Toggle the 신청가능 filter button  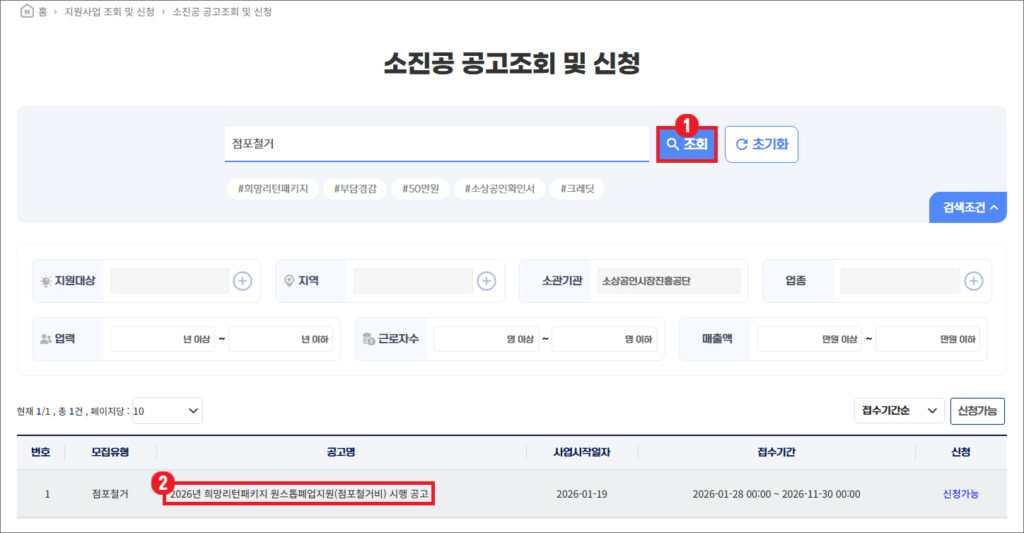click(977, 411)
